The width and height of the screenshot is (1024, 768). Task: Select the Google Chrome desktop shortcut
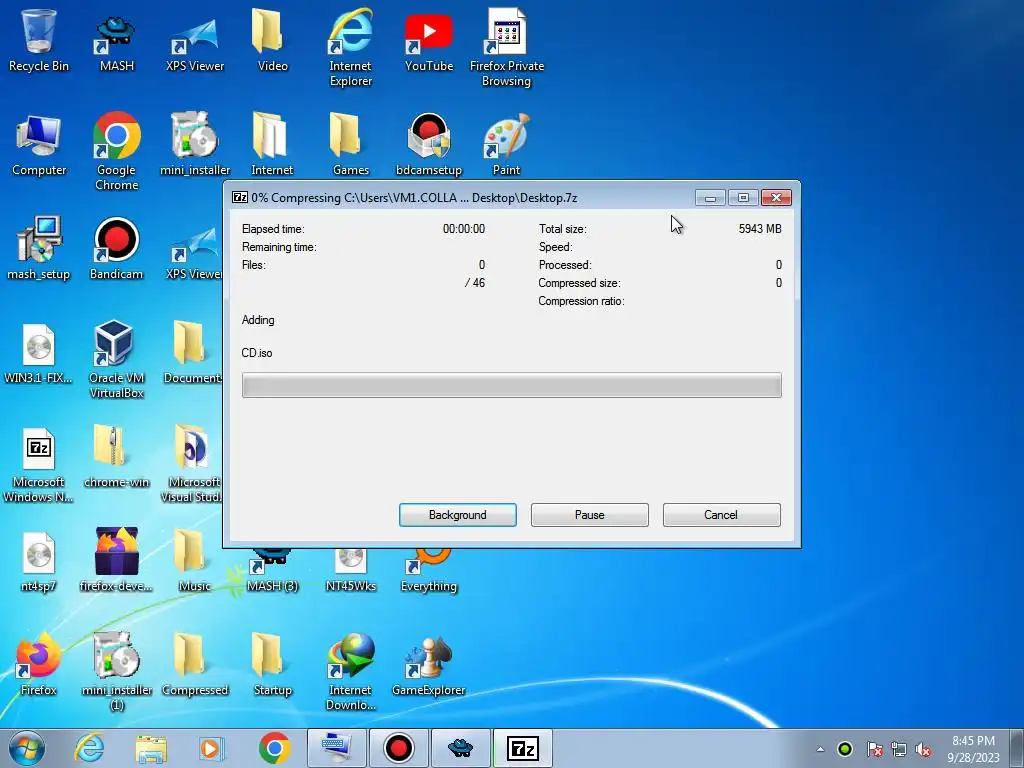(116, 152)
